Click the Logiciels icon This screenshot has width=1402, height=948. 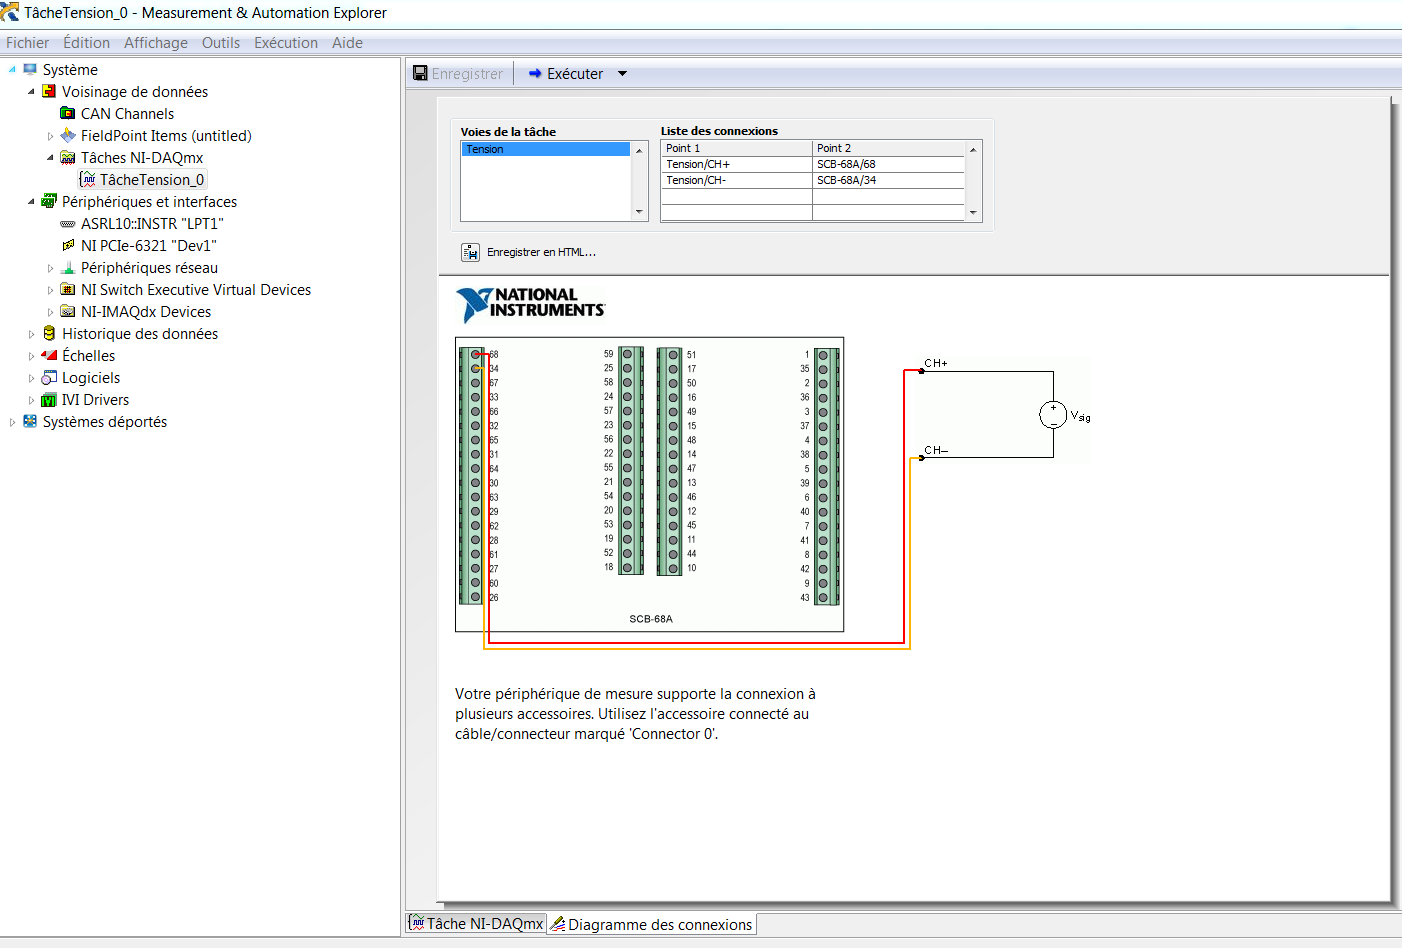[x=49, y=378]
